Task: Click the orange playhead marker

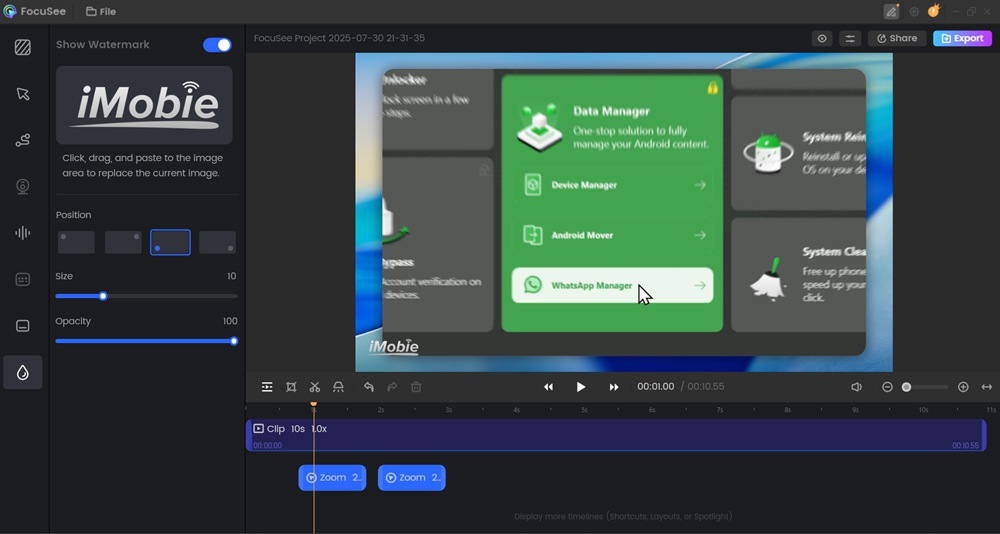Action: point(313,404)
